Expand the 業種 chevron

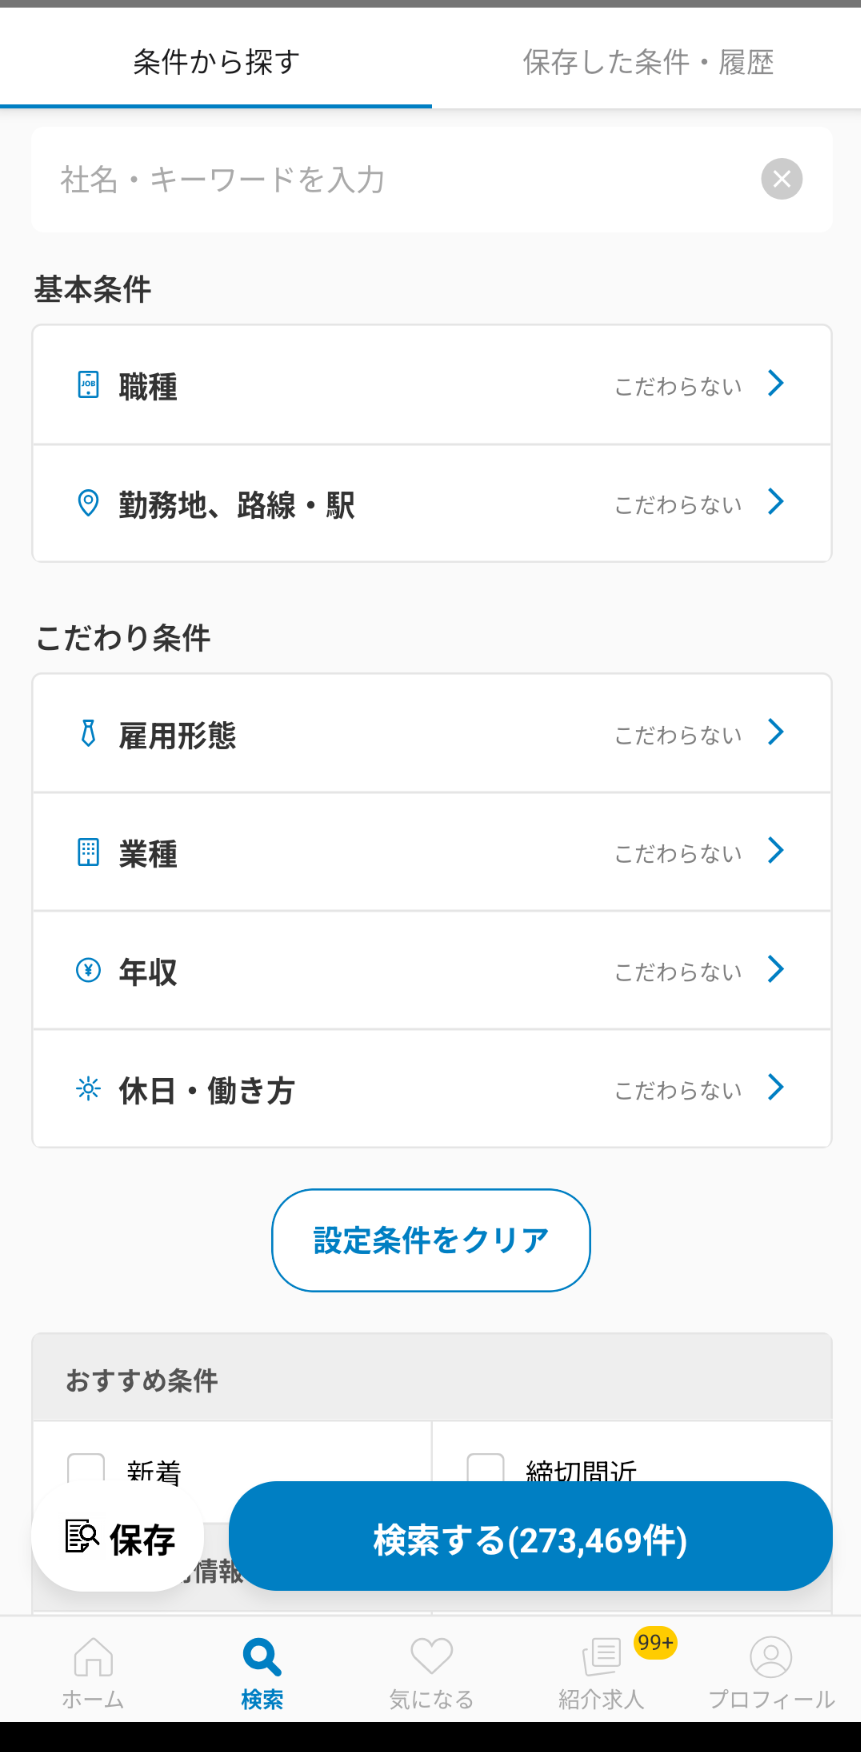pos(776,851)
